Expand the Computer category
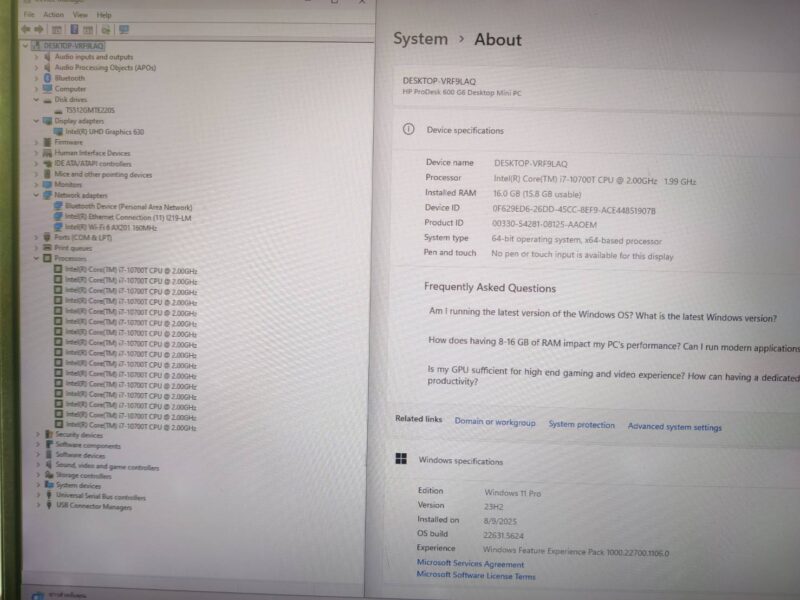The width and height of the screenshot is (800, 600). tap(37, 89)
